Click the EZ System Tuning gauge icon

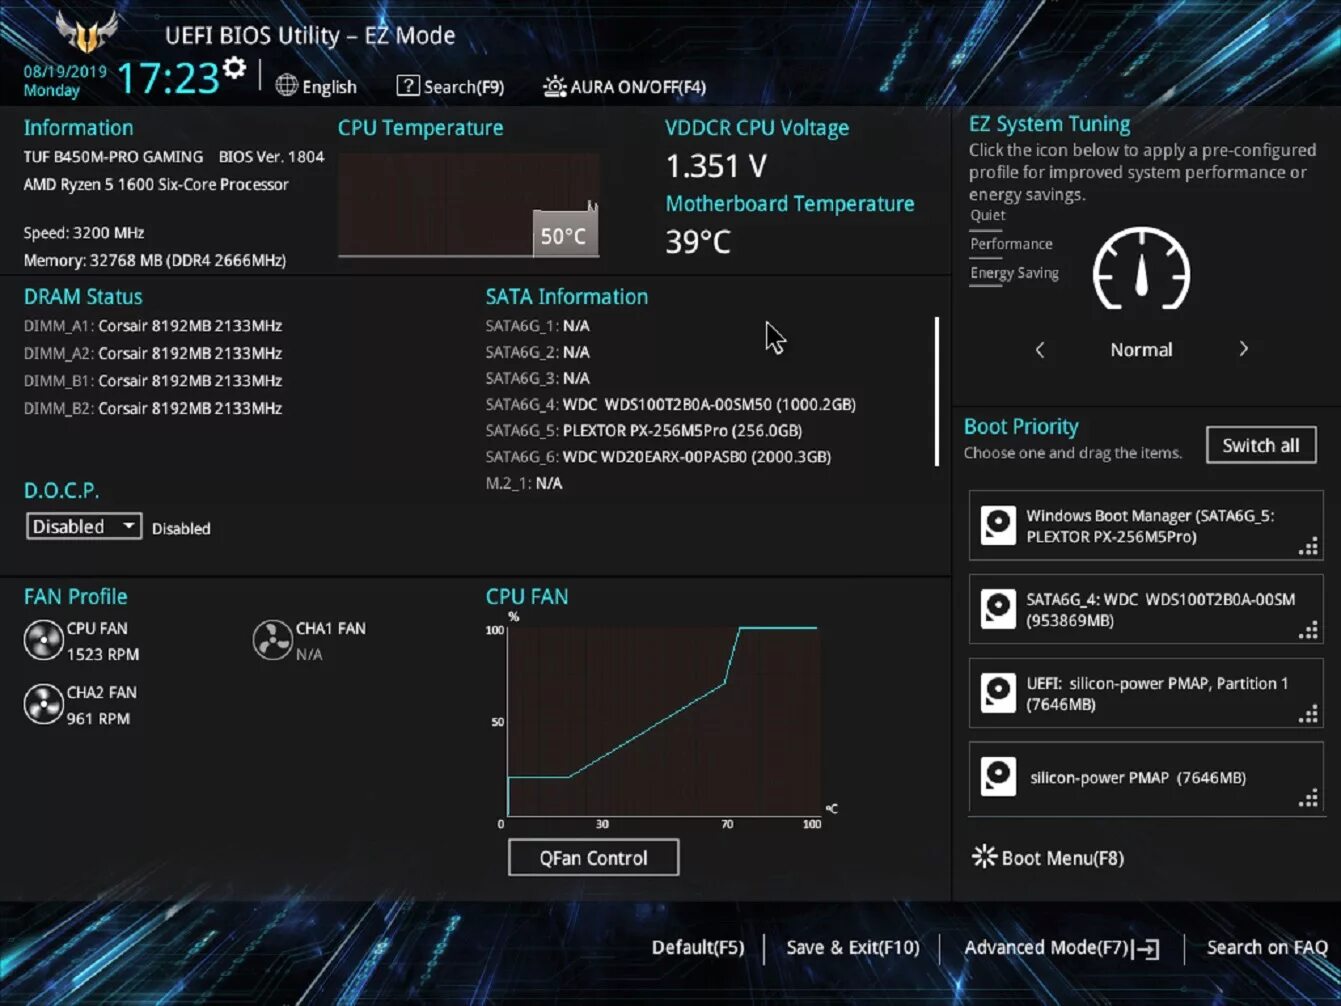pyautogui.click(x=1141, y=269)
